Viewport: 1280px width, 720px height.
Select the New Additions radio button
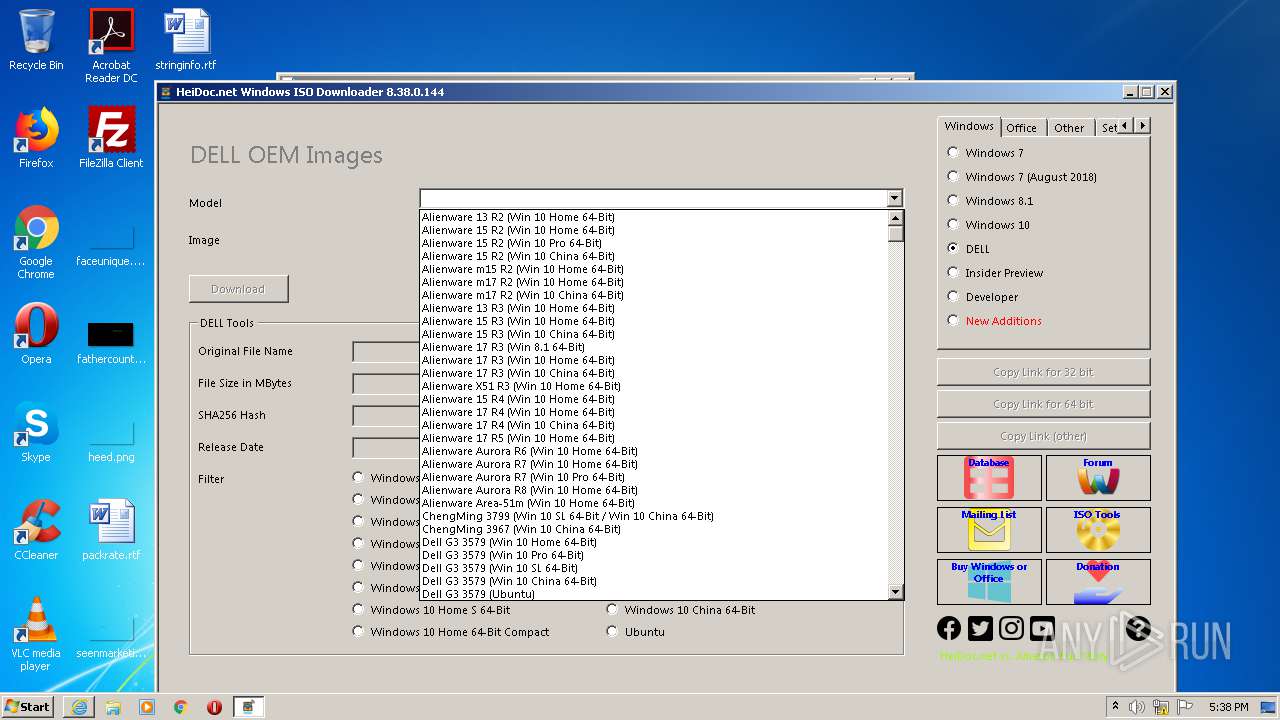(x=953, y=321)
